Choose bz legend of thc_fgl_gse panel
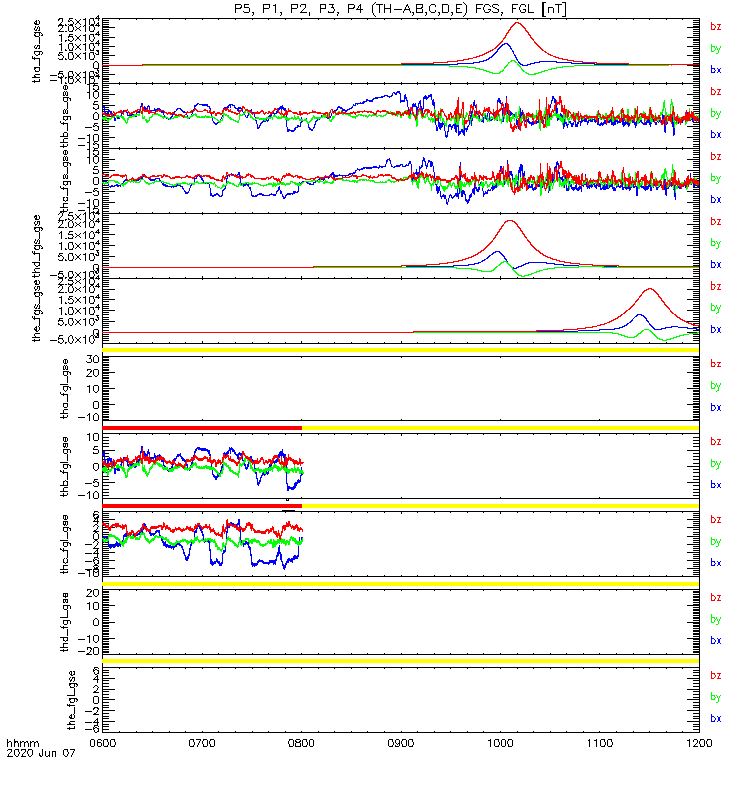 pyautogui.click(x=716, y=520)
